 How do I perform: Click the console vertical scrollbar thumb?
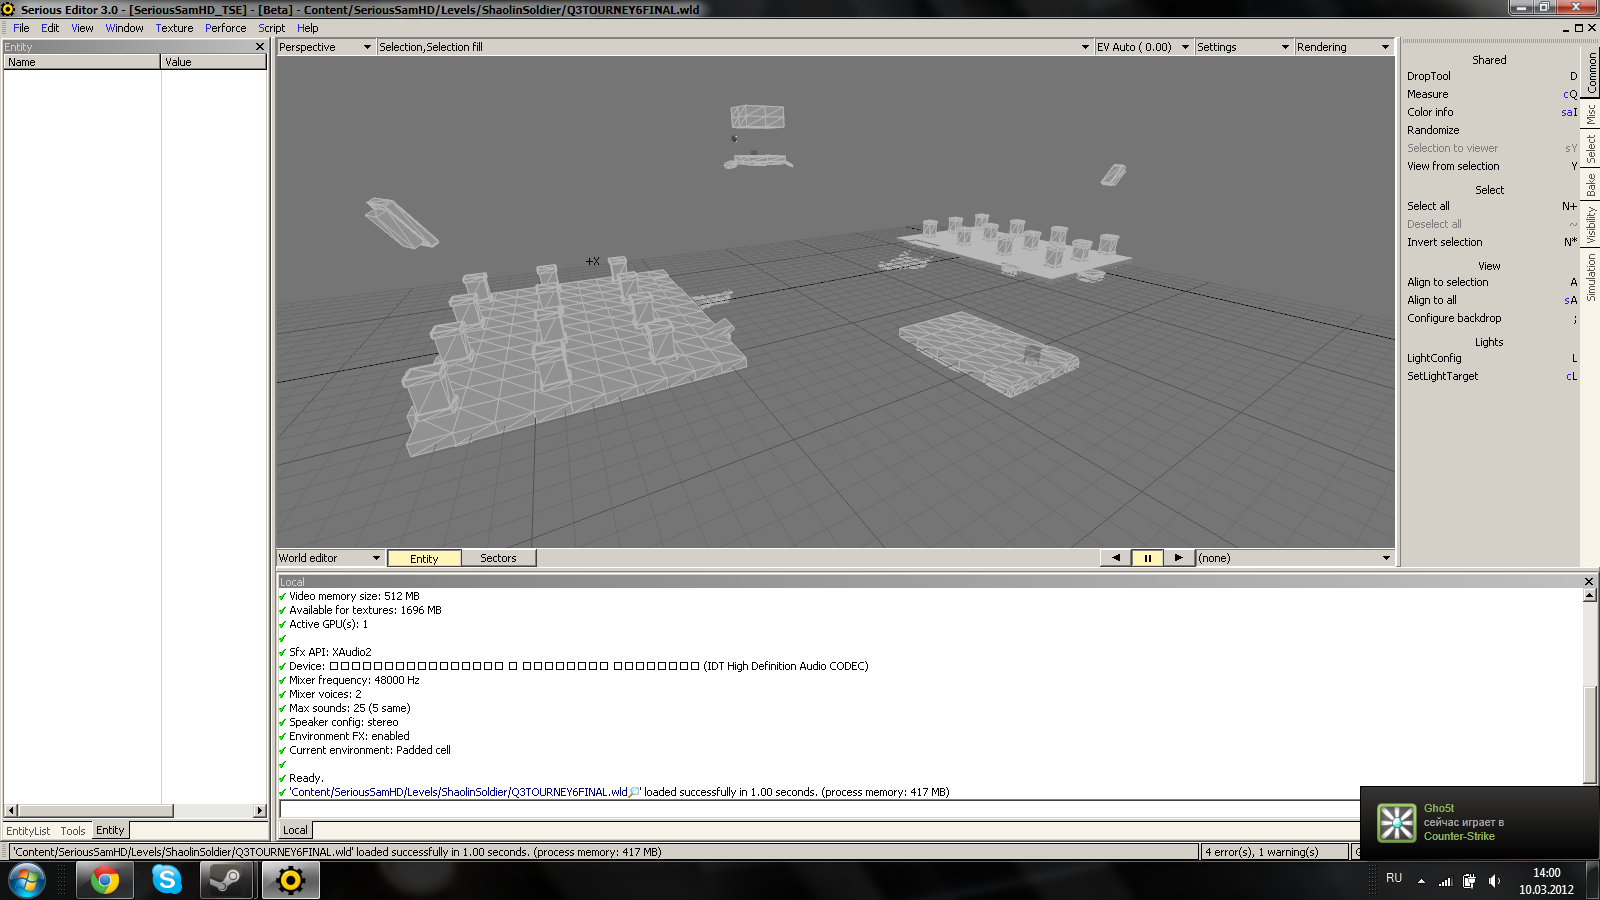point(1589,734)
